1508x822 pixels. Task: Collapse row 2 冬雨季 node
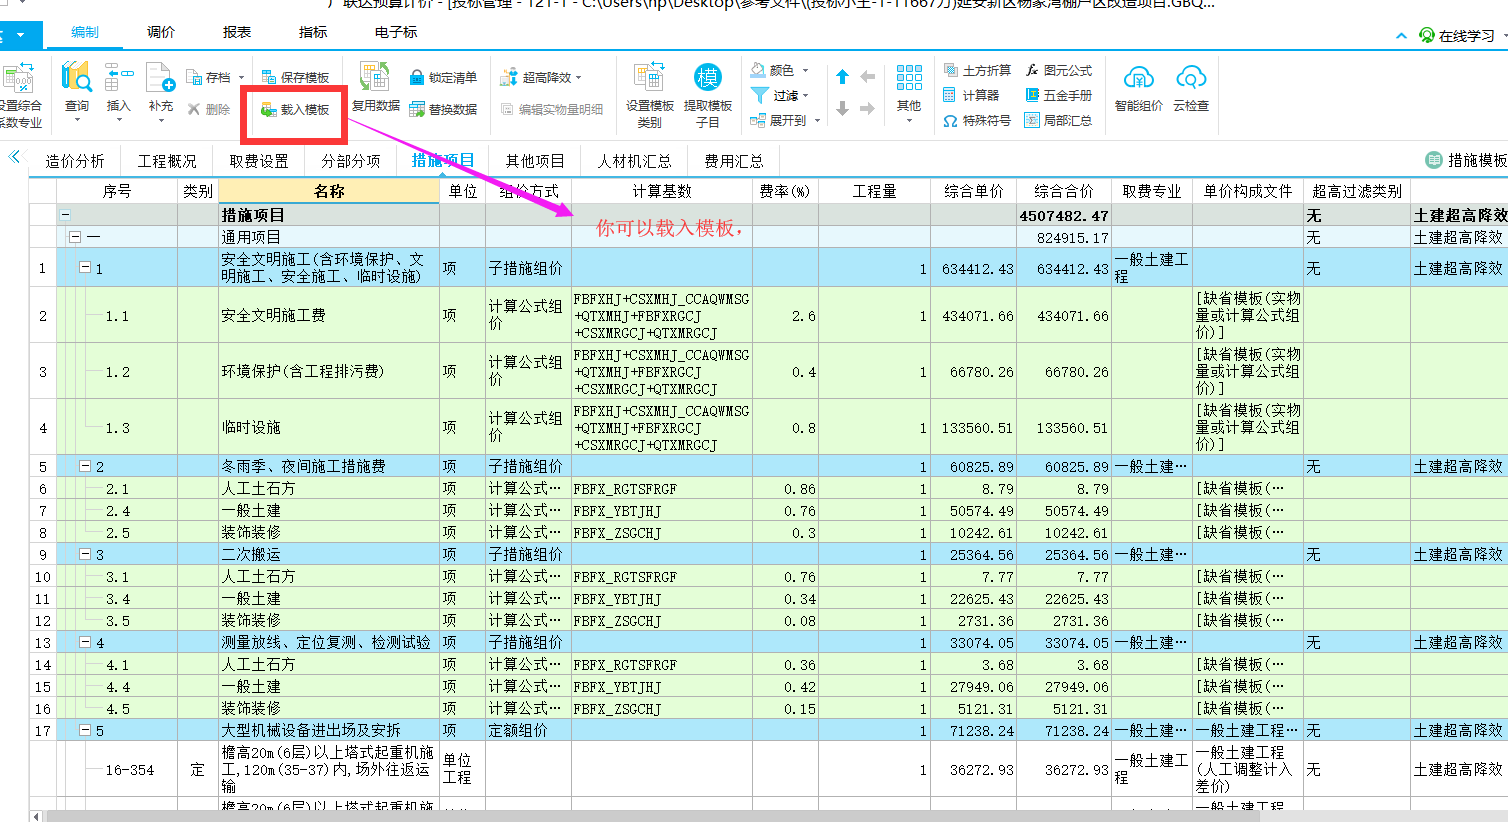pyautogui.click(x=85, y=466)
